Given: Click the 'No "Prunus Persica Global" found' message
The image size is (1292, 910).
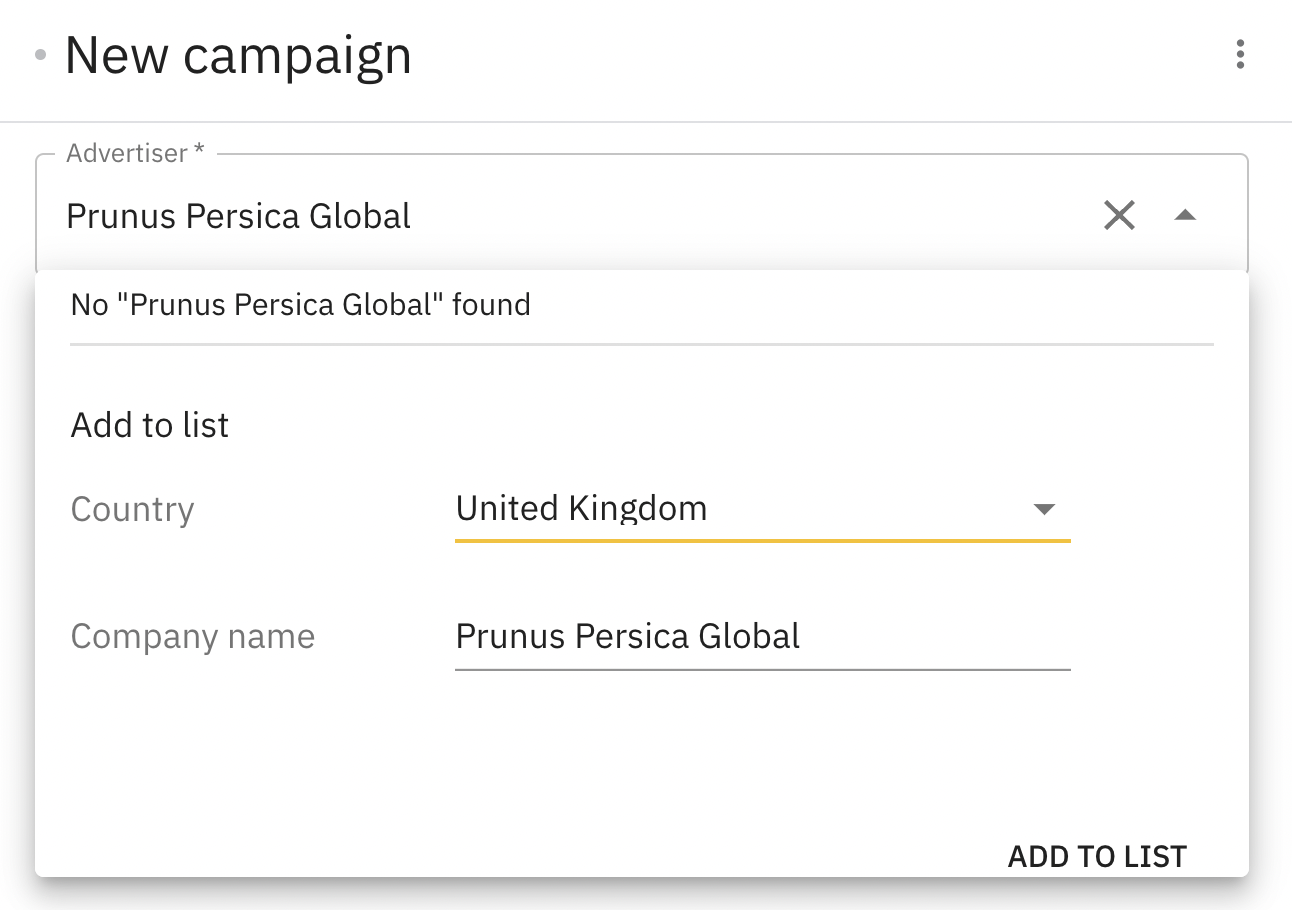Looking at the screenshot, I should point(300,305).
